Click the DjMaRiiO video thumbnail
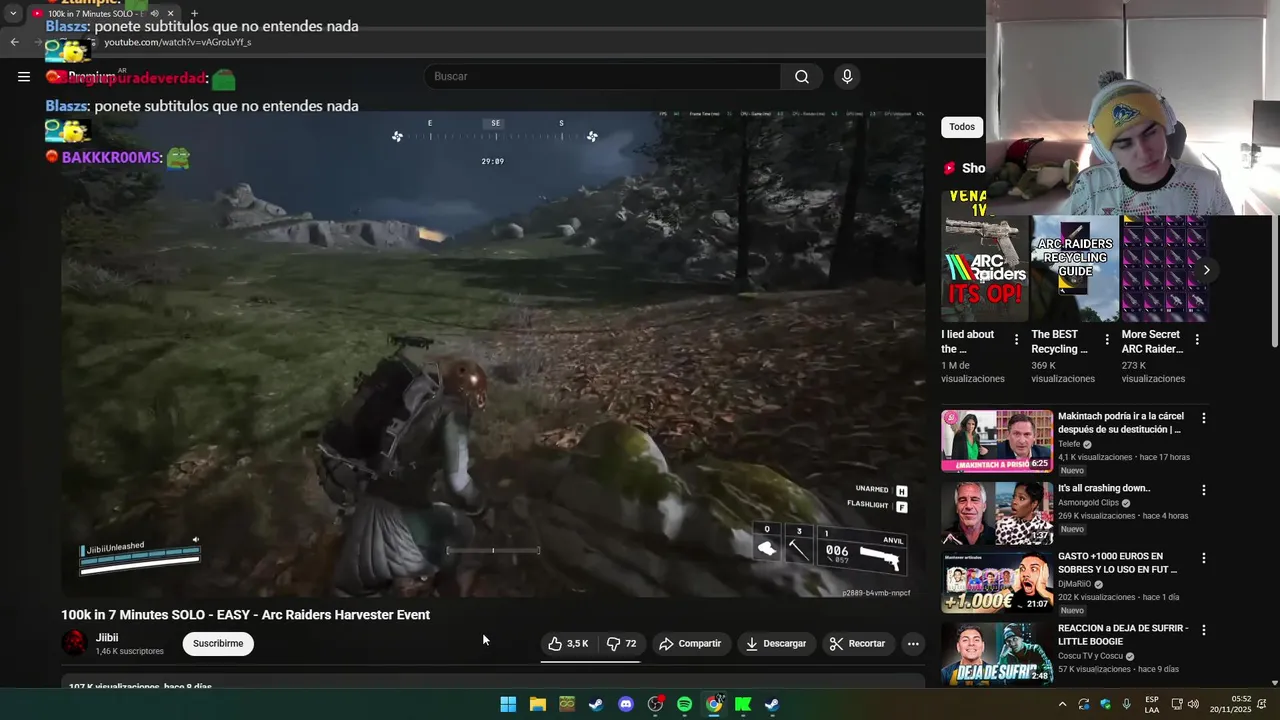The image size is (1280, 720). click(997, 581)
